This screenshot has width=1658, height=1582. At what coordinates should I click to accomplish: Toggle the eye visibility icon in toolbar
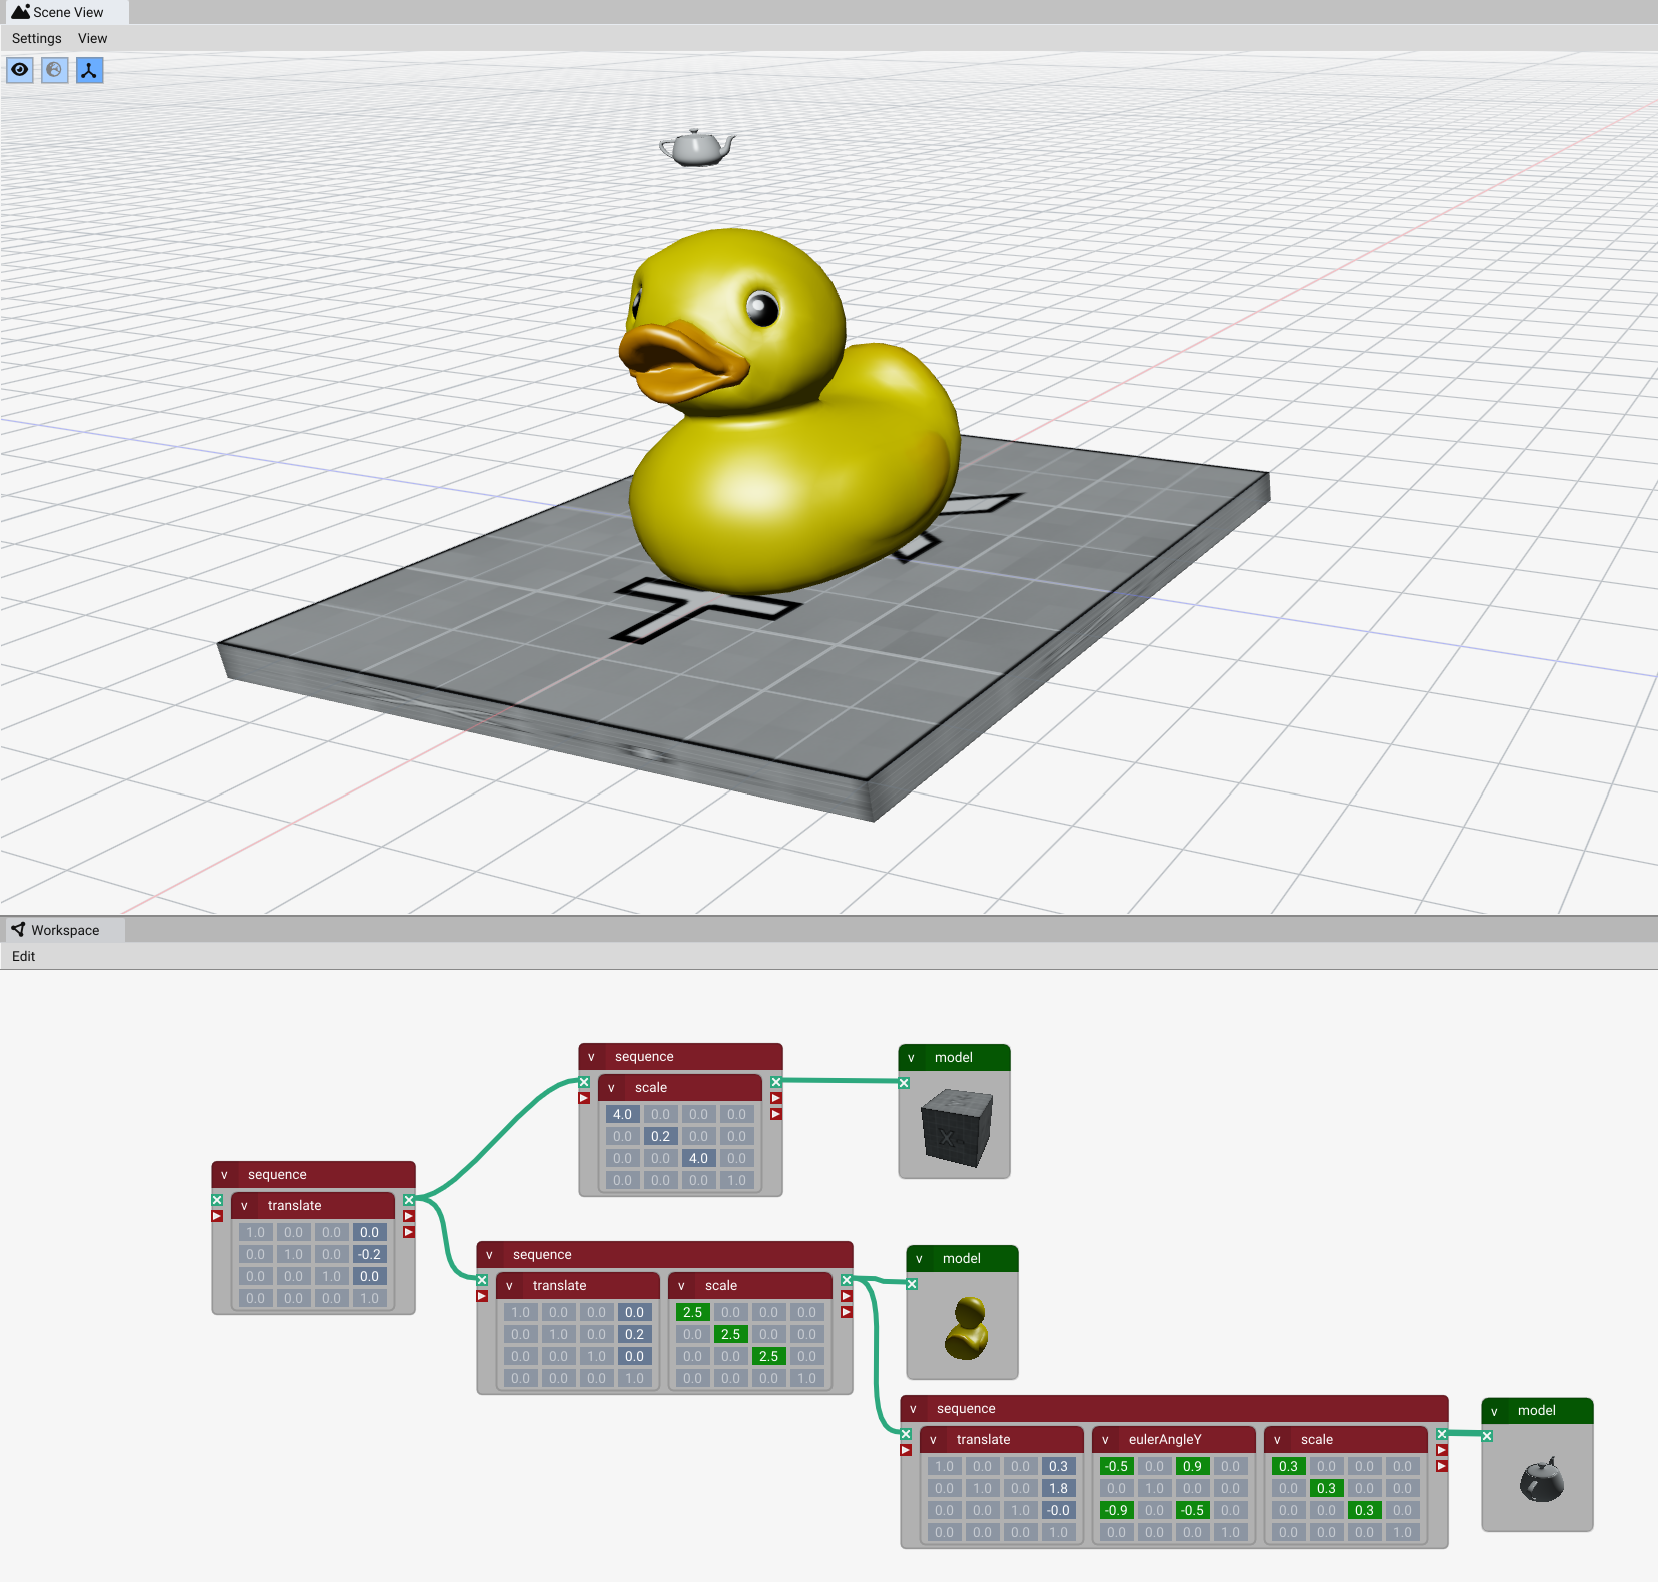[20, 70]
